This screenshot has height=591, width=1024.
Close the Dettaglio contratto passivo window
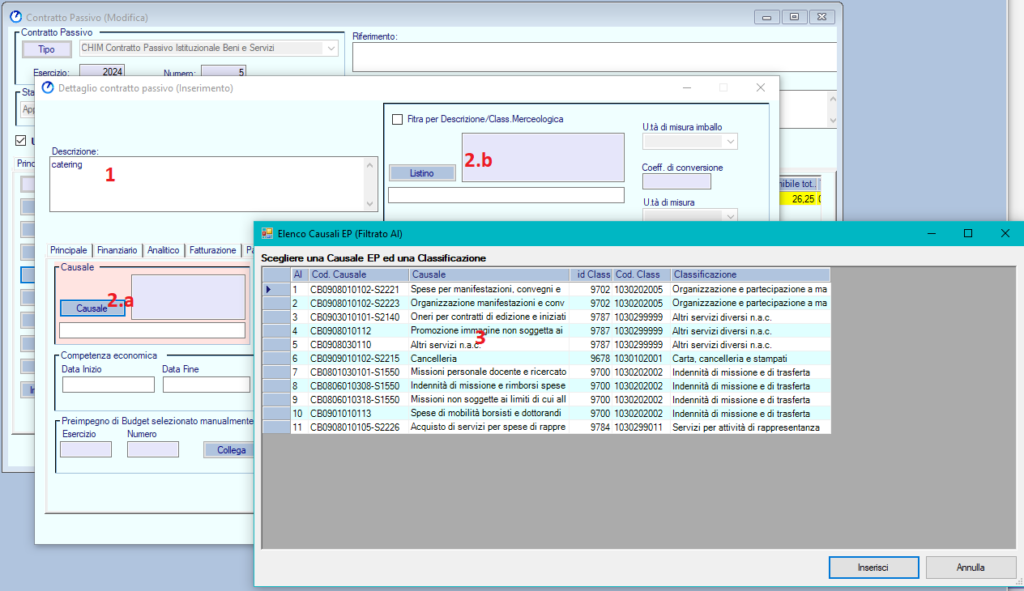pyautogui.click(x=760, y=88)
